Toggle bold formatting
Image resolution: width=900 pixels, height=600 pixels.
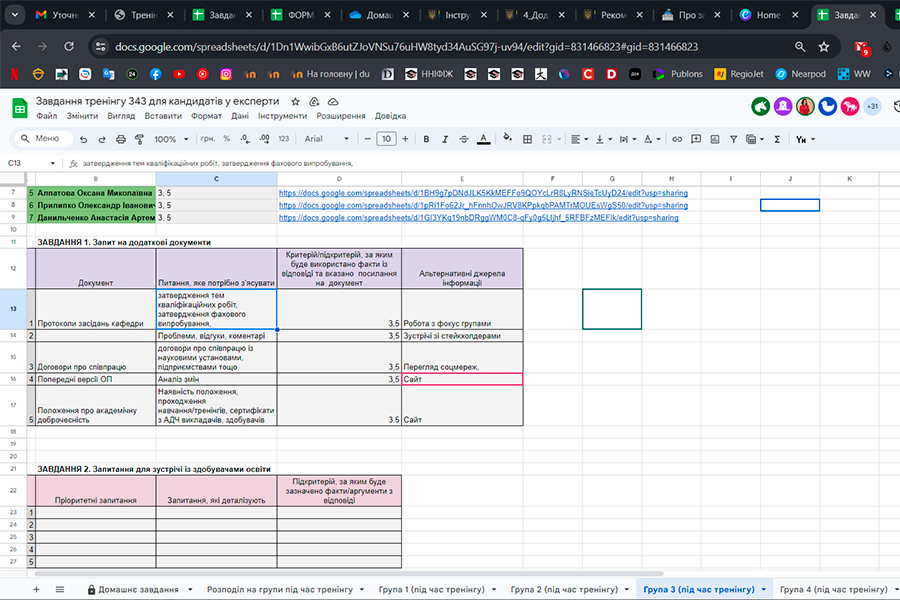(x=427, y=139)
